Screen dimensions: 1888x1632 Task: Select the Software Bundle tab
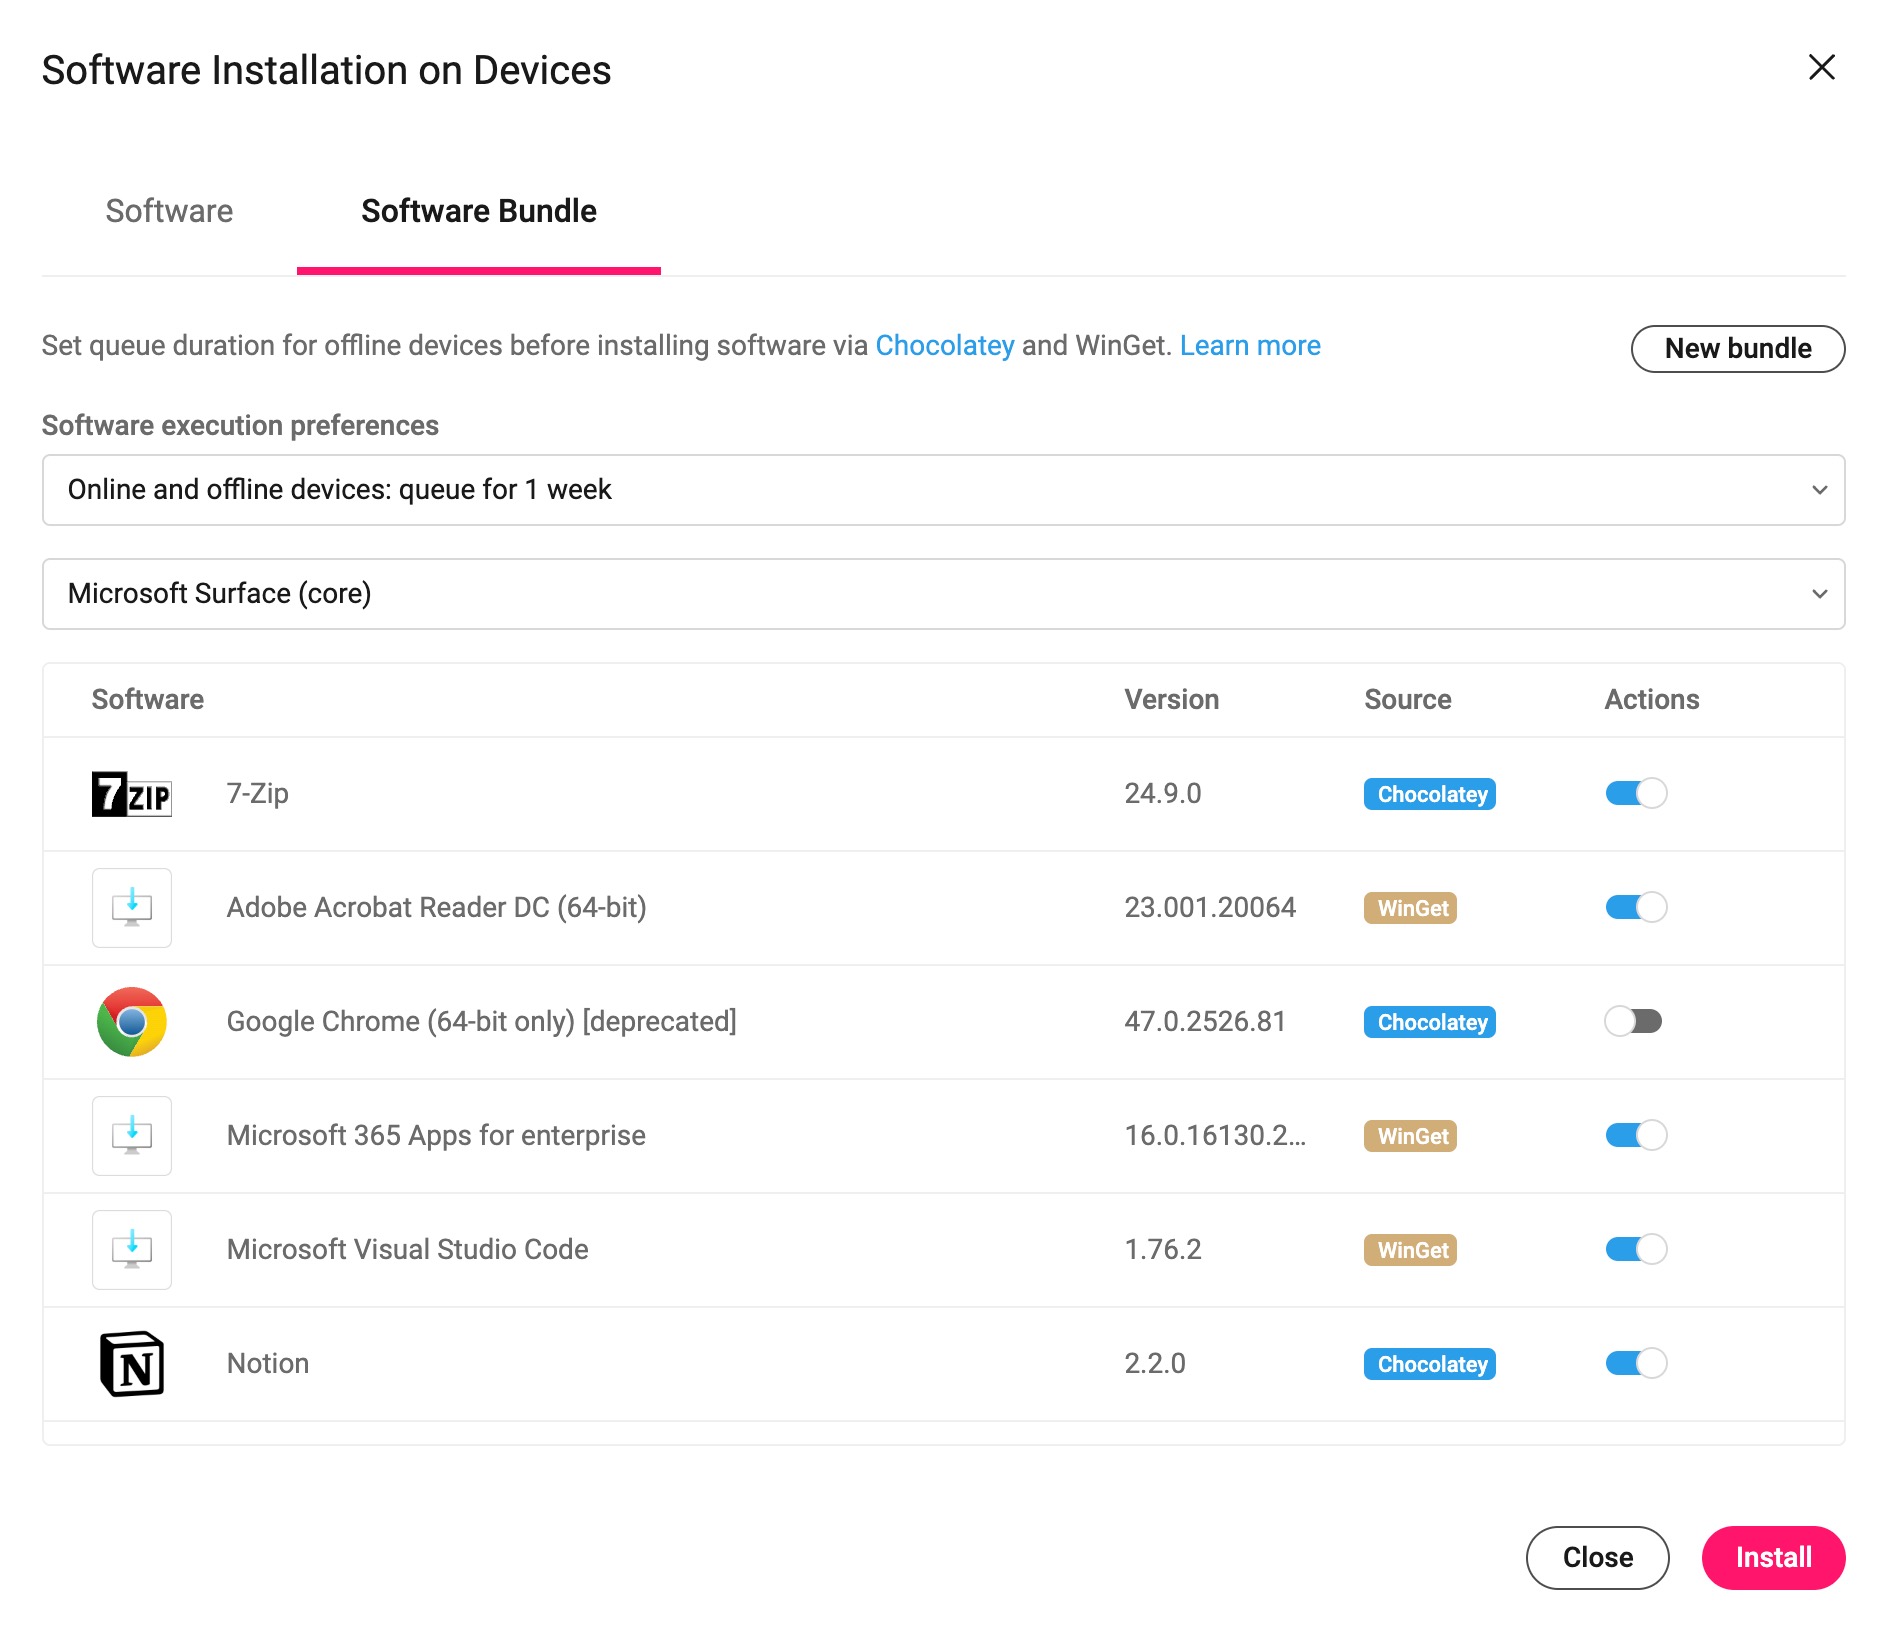479,211
